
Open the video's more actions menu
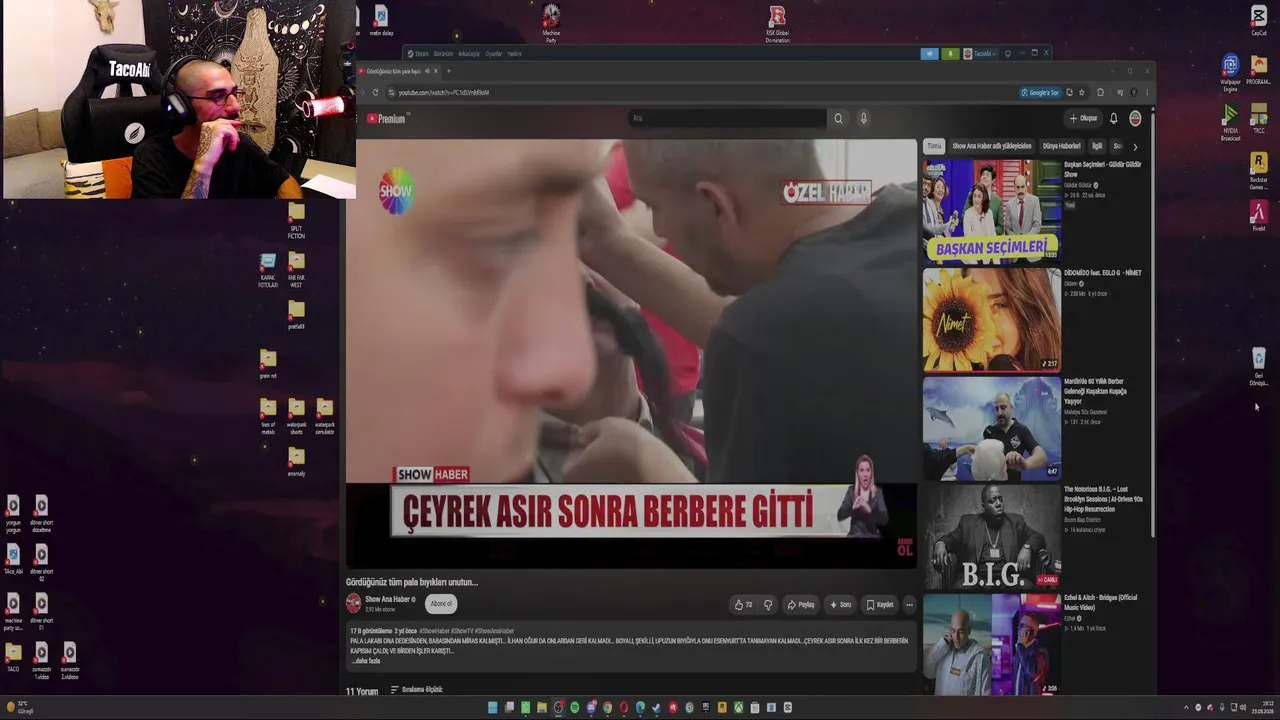click(x=909, y=605)
